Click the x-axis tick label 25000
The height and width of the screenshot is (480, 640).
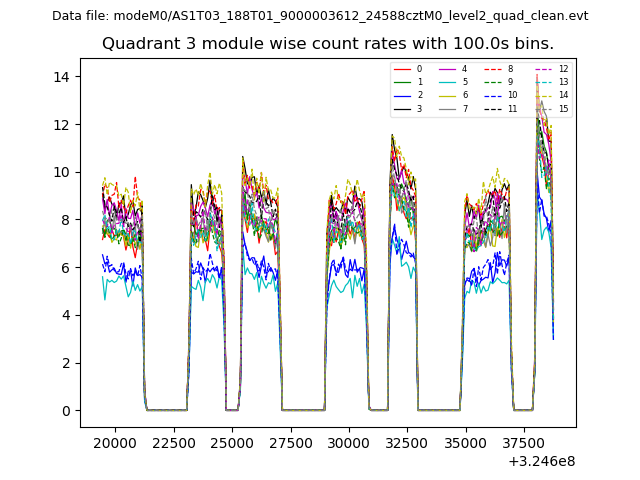coord(232,443)
